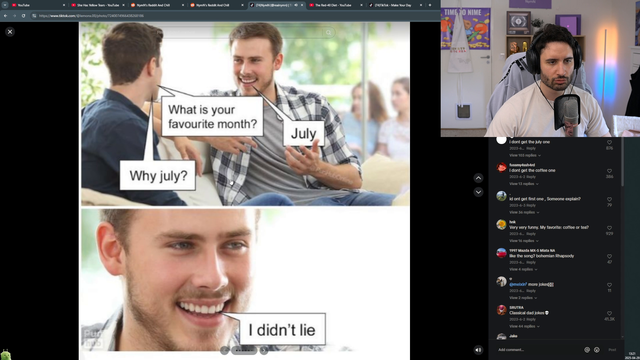The height and width of the screenshot is (360, 640).
Task: Like the 'I dont get the coffee one' comment
Action: pos(609,171)
